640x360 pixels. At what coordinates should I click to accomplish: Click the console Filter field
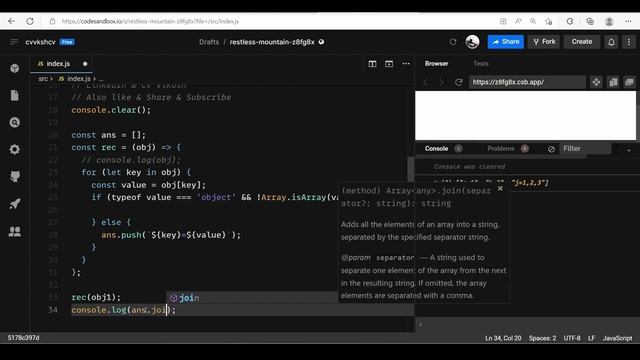pyautogui.click(x=585, y=149)
